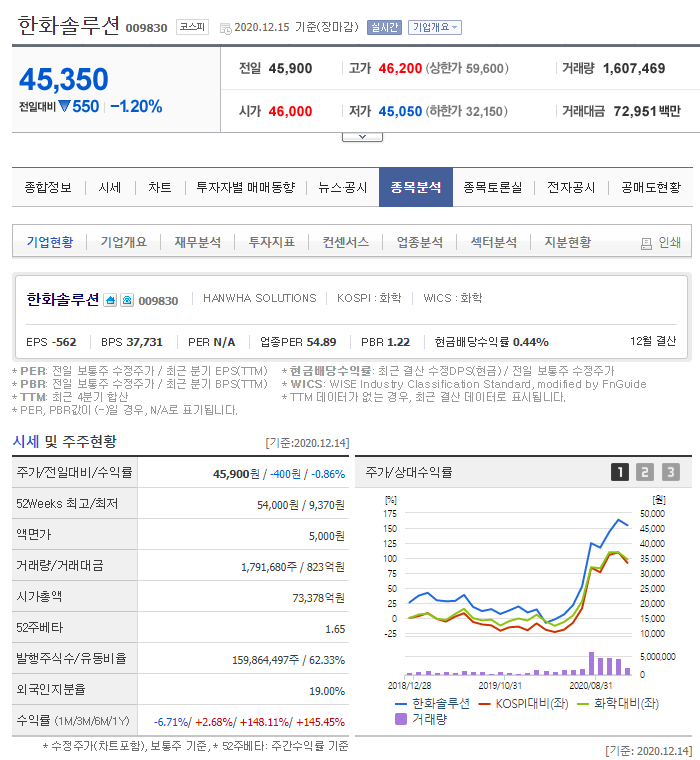
Task: Click the purple 거래량 legend swatch
Action: [x=401, y=719]
